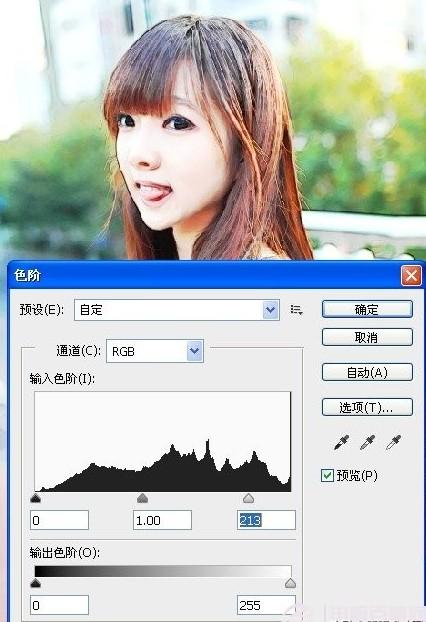Click the 确定 OK button
Viewport: 426px width, 622px height.
pyautogui.click(x=367, y=309)
